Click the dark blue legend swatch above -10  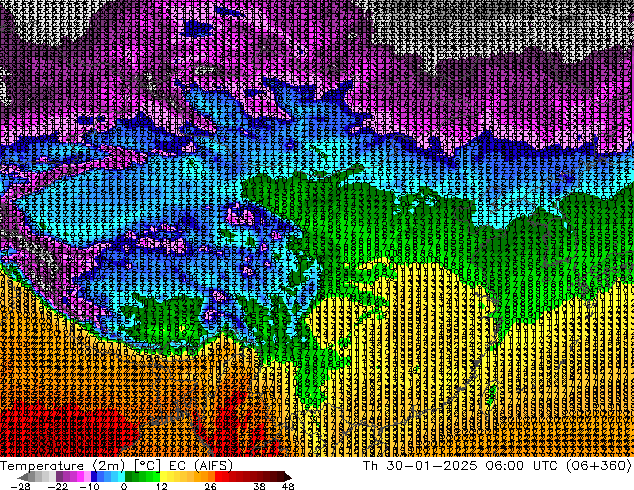point(94,477)
